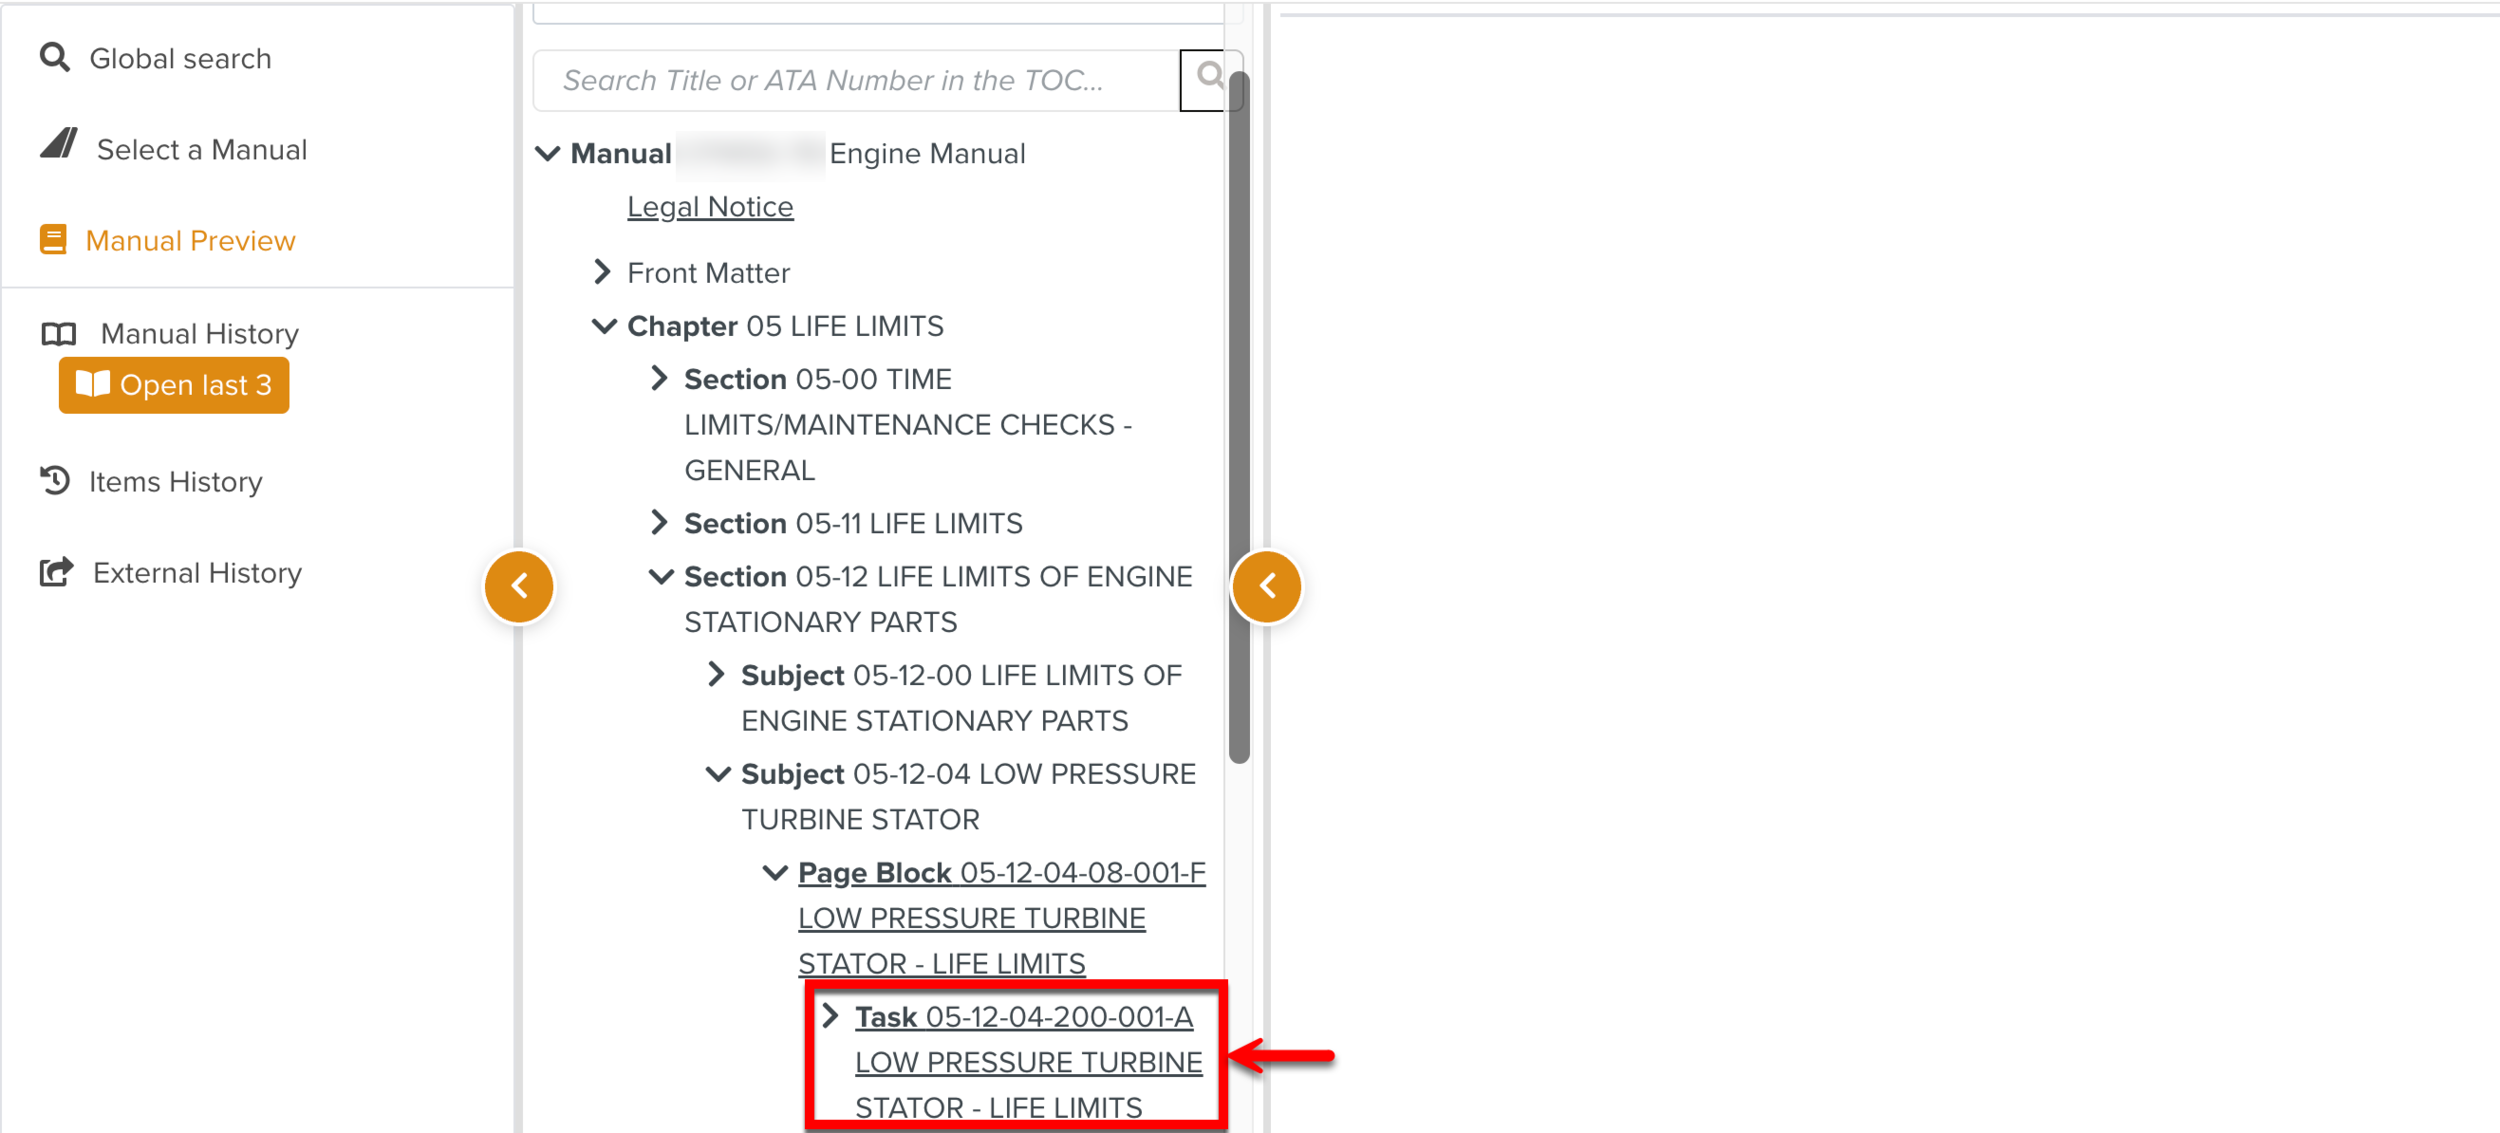This screenshot has height=1133, width=2500.
Task: Switch to Manual Preview in the sidebar
Action: click(190, 240)
